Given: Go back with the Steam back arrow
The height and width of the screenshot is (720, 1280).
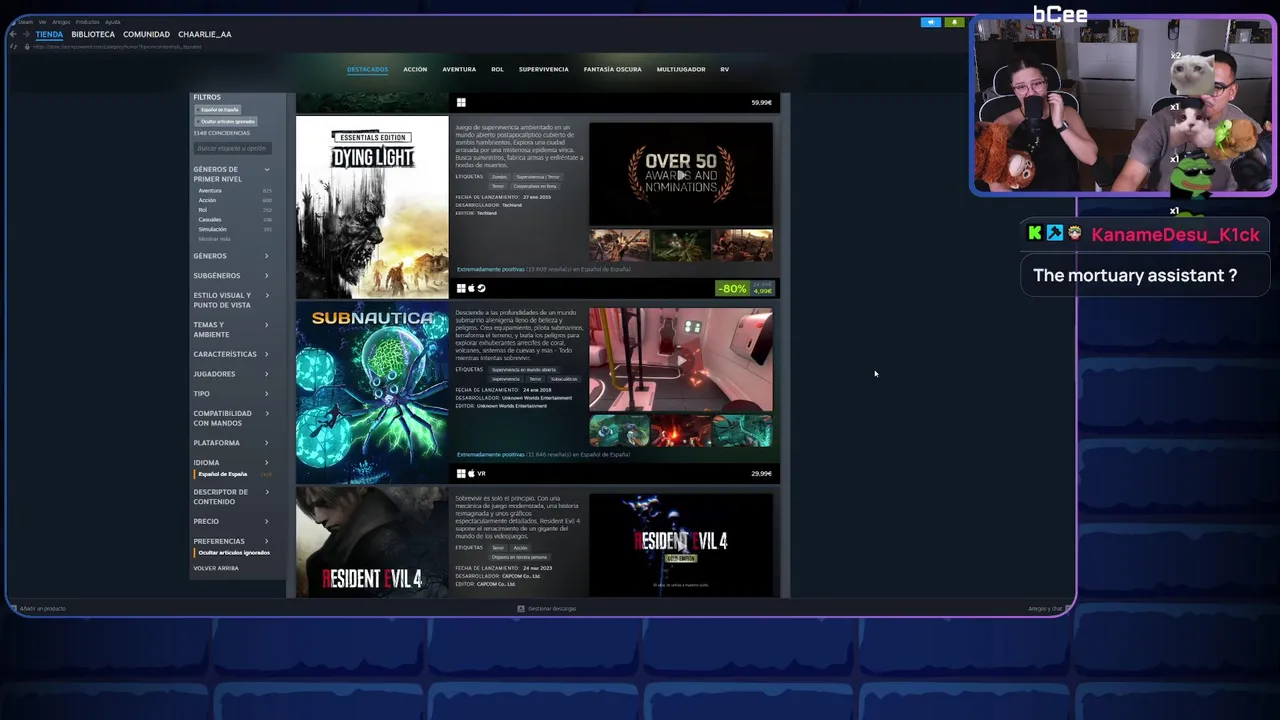Looking at the screenshot, I should [13, 34].
